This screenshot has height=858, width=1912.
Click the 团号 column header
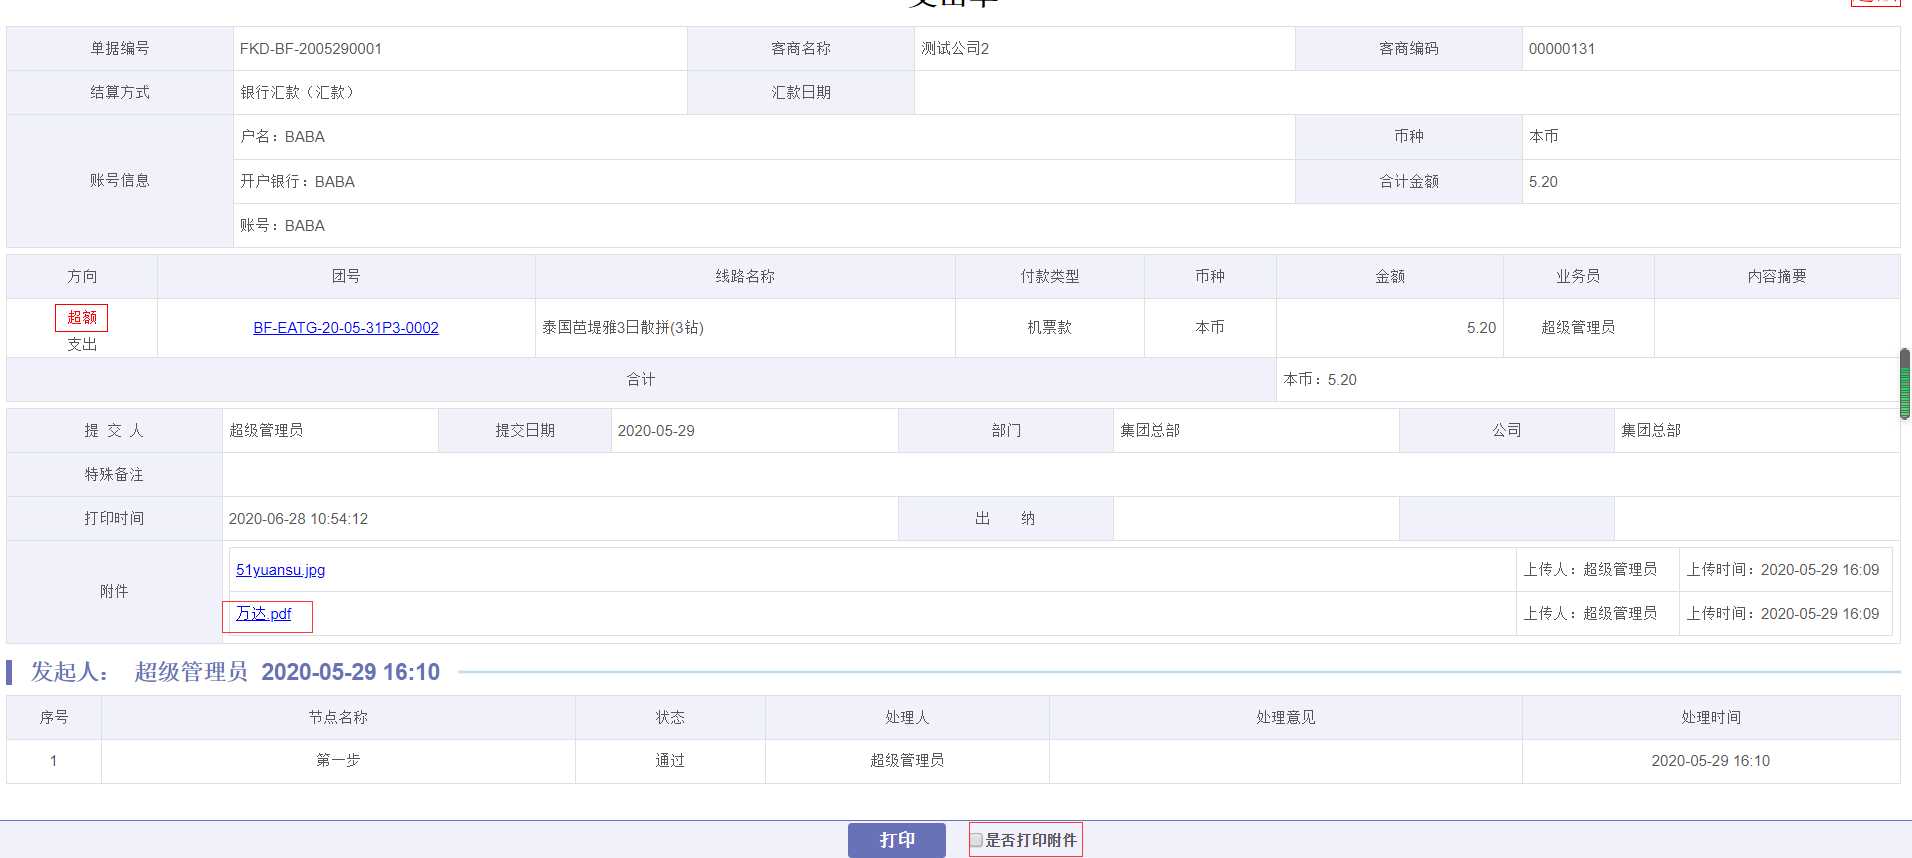click(x=346, y=277)
